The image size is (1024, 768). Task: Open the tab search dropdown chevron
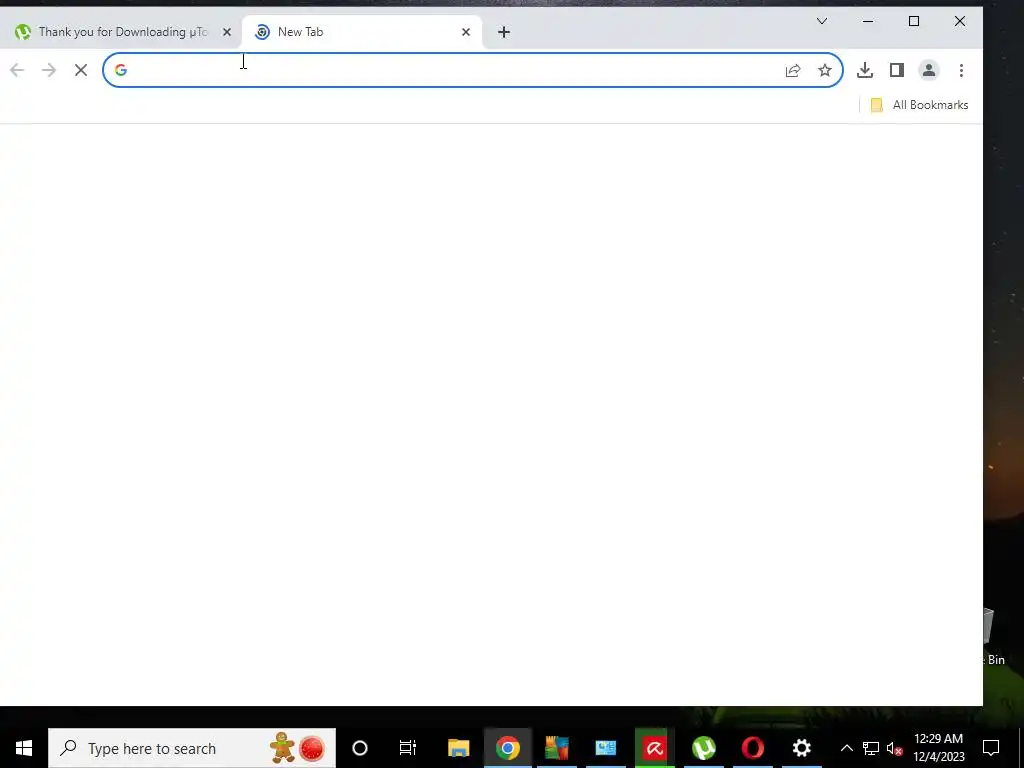point(822,22)
